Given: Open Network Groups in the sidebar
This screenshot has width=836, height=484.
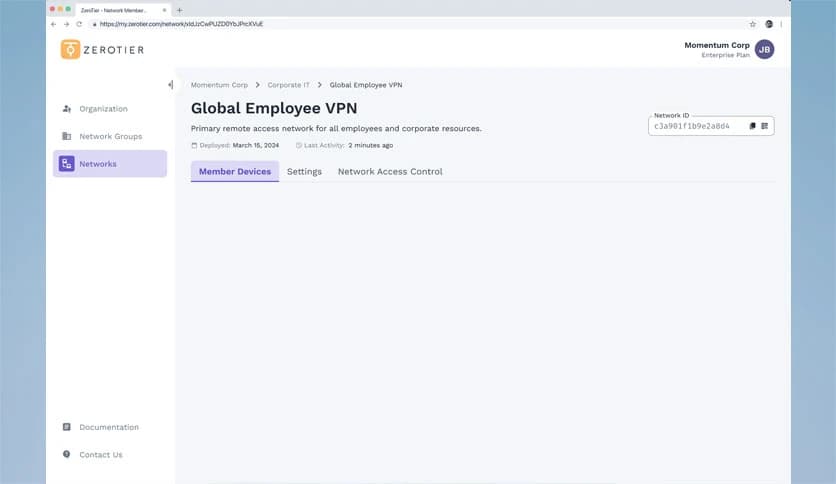Looking at the screenshot, I should click(110, 136).
